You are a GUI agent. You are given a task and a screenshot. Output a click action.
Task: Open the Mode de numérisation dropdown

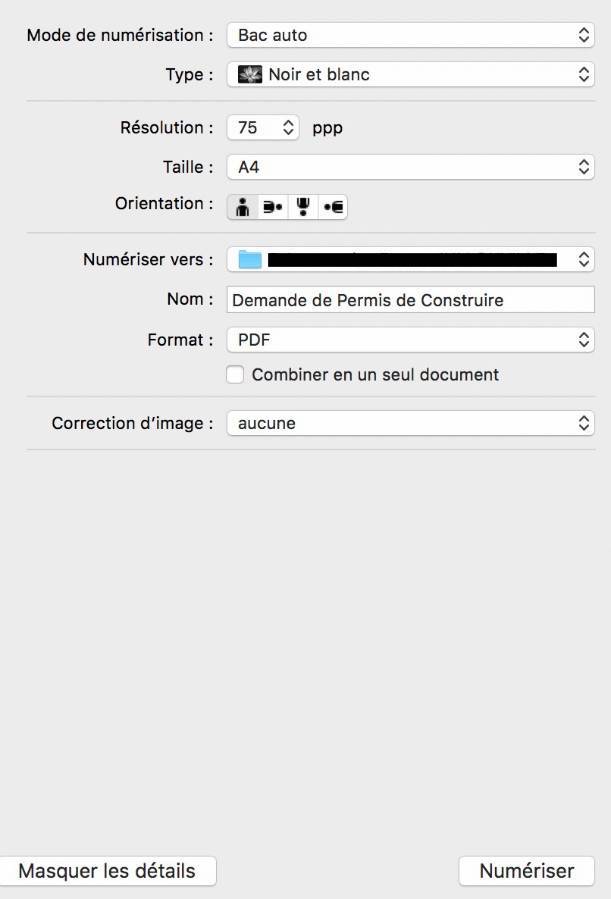click(410, 35)
